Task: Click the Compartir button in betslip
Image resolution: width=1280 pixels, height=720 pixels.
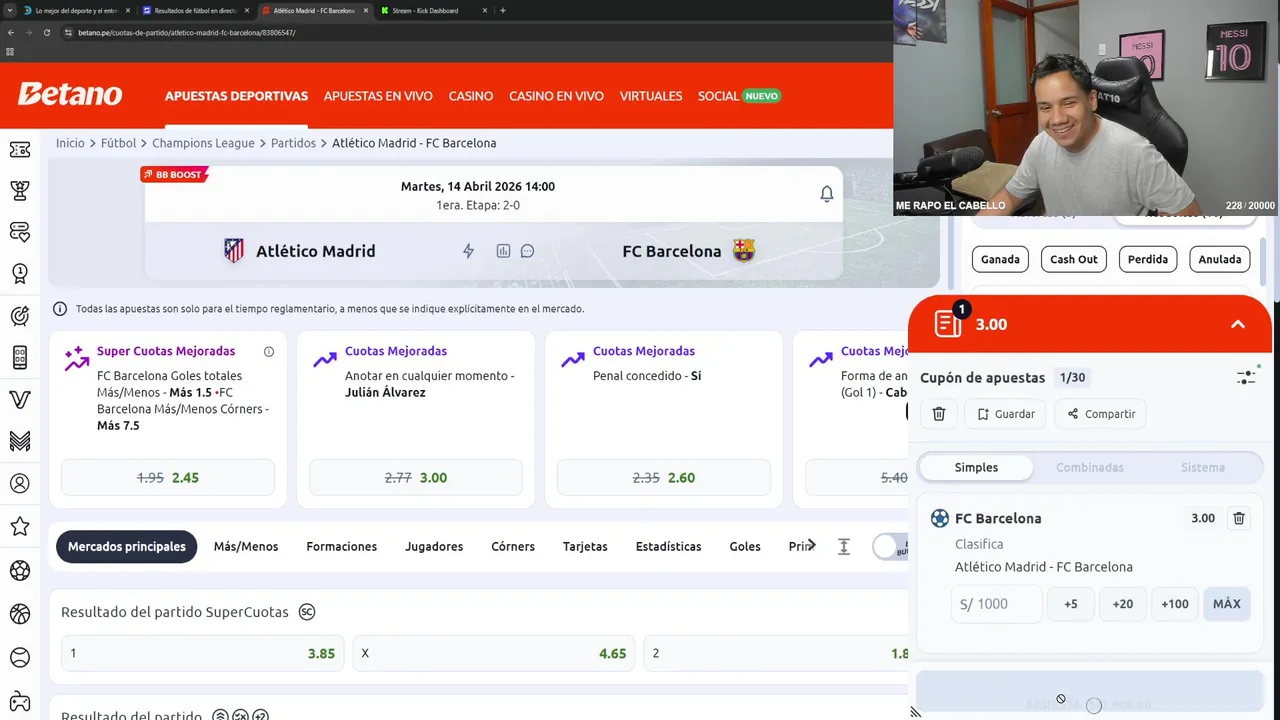Action: click(x=1100, y=414)
